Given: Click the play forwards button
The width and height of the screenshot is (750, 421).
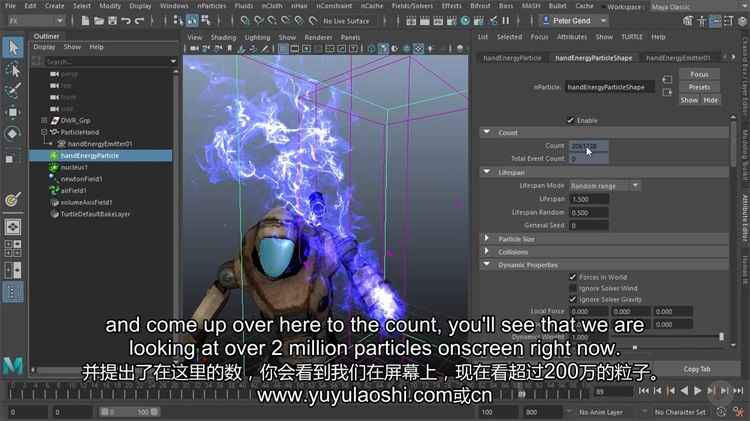Looking at the screenshot, I should [x=698, y=391].
